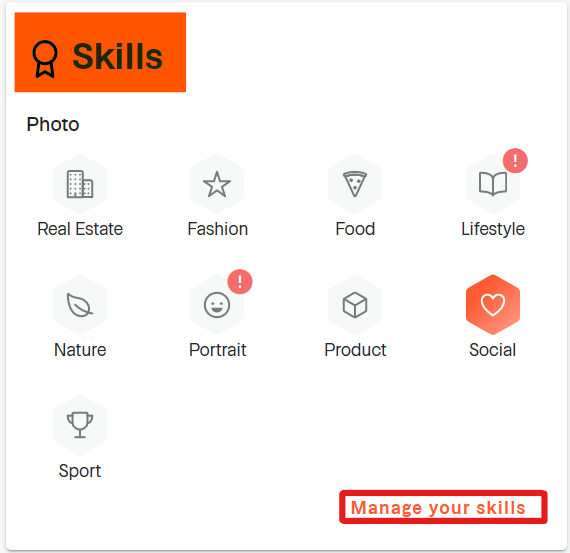570x553 pixels.
Task: Select the Sport trophy icon
Action: point(80,425)
